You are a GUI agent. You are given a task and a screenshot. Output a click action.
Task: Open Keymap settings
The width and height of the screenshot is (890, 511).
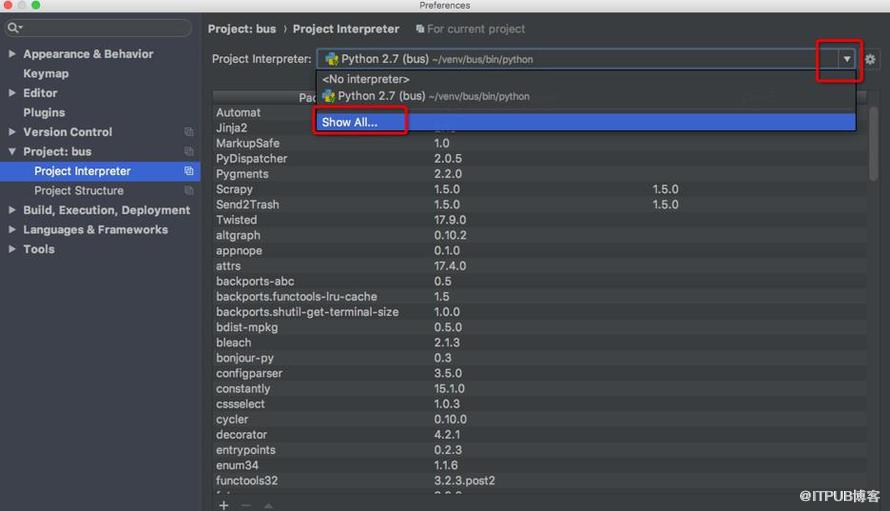click(46, 73)
